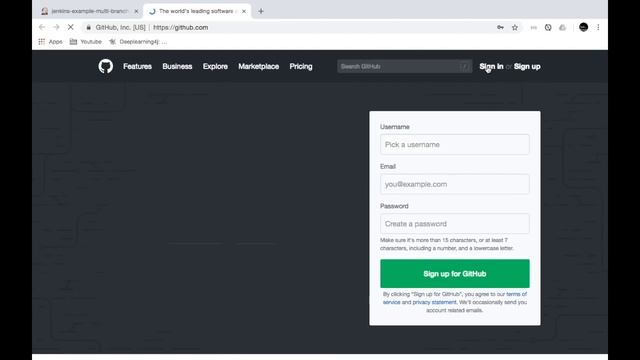Open the Features nav item
The image size is (640, 360).
pos(137,67)
